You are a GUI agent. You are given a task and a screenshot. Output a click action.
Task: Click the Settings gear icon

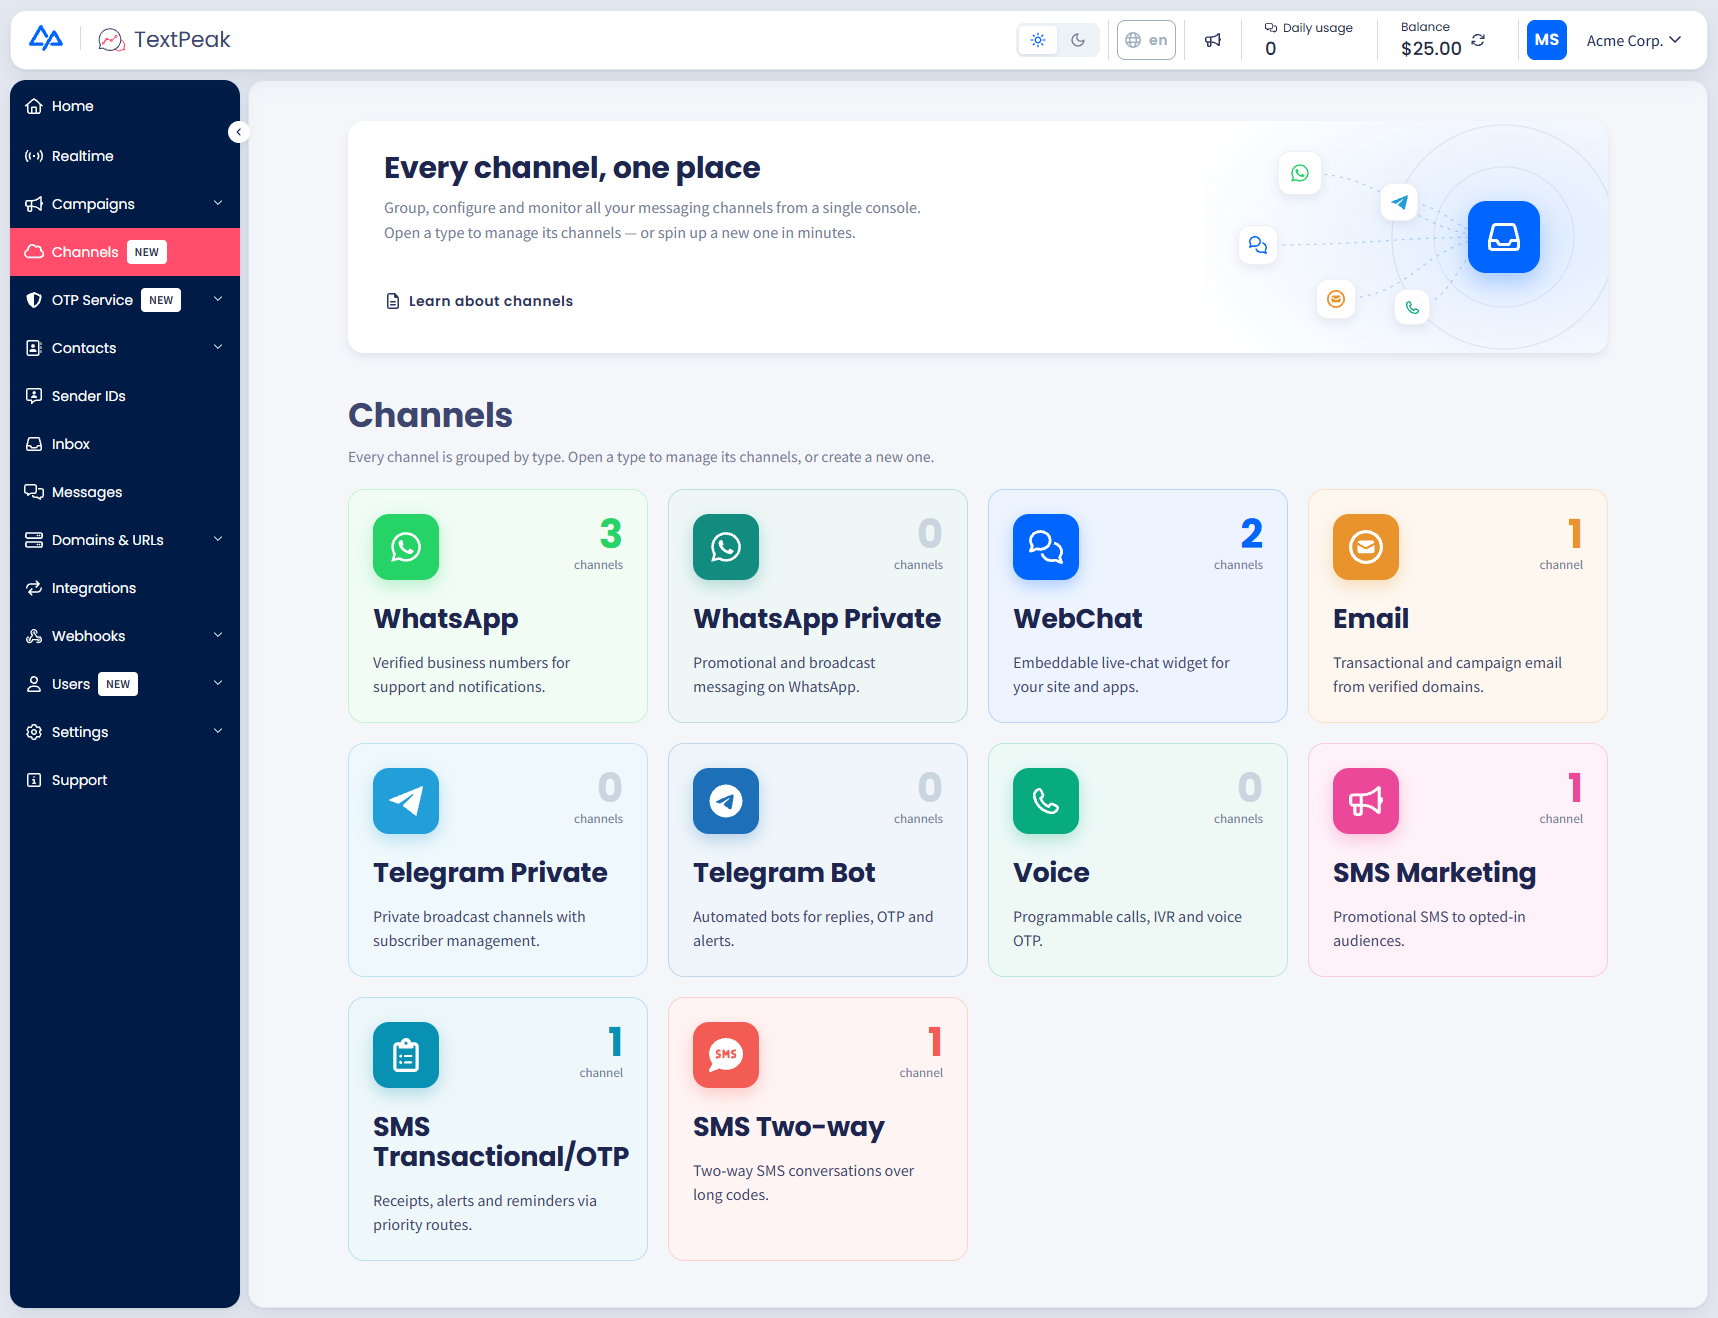coord(34,732)
